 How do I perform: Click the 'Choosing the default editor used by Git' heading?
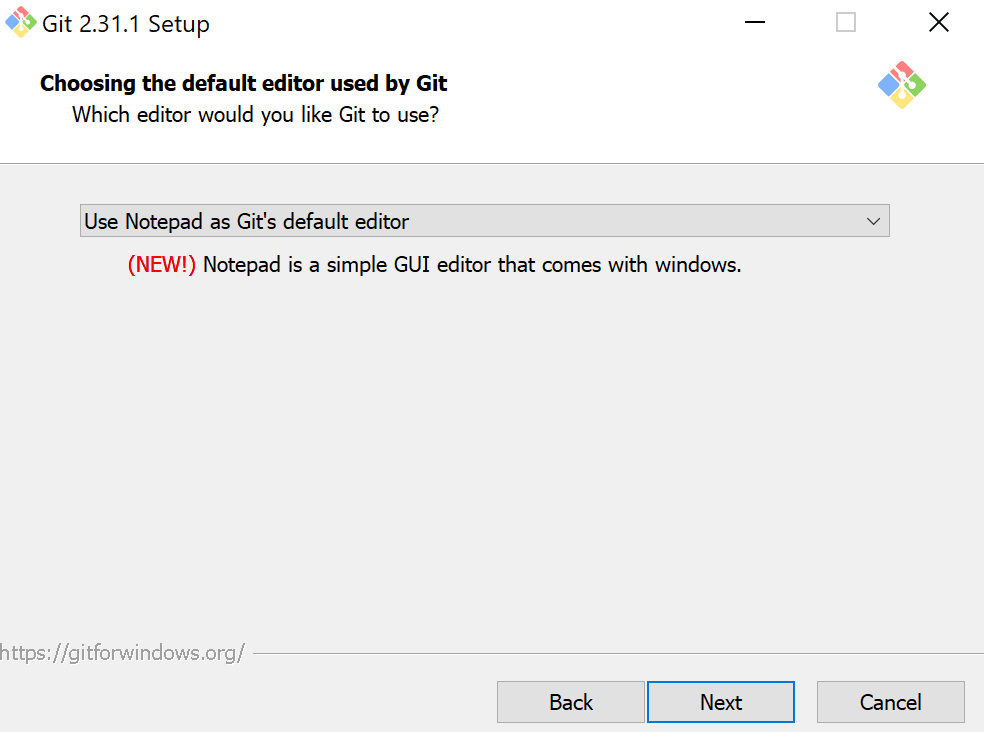pos(243,83)
